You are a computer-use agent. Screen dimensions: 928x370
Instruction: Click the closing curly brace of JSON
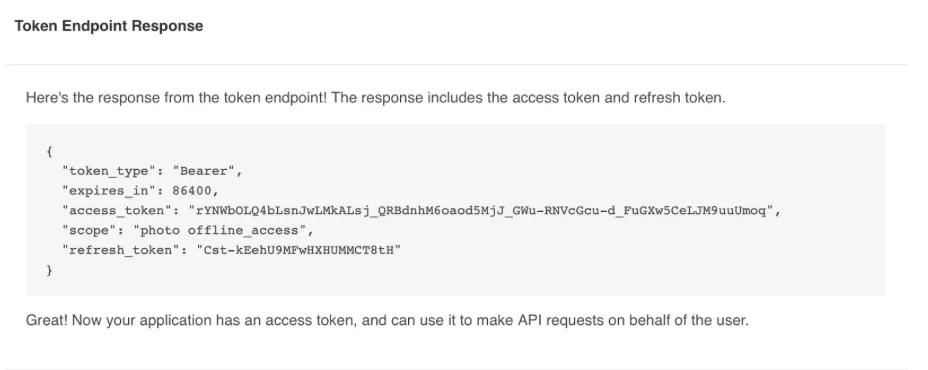tap(49, 270)
